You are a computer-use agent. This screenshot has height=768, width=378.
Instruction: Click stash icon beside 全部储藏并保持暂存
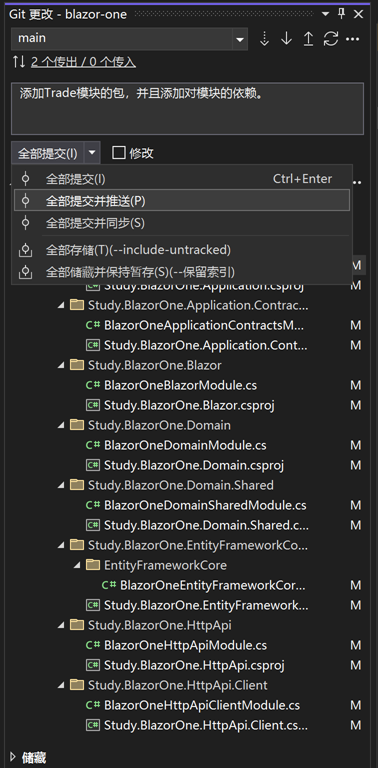click(x=25, y=271)
